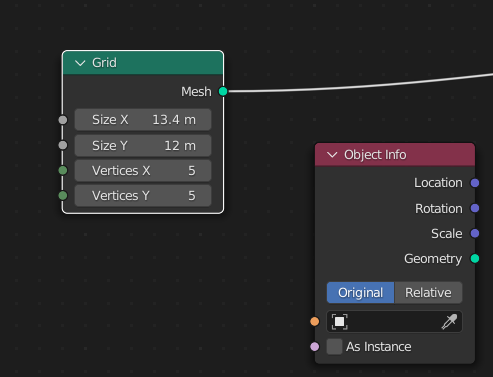The width and height of the screenshot is (493, 377).
Task: Select the Original transform space
Action: coord(360,293)
